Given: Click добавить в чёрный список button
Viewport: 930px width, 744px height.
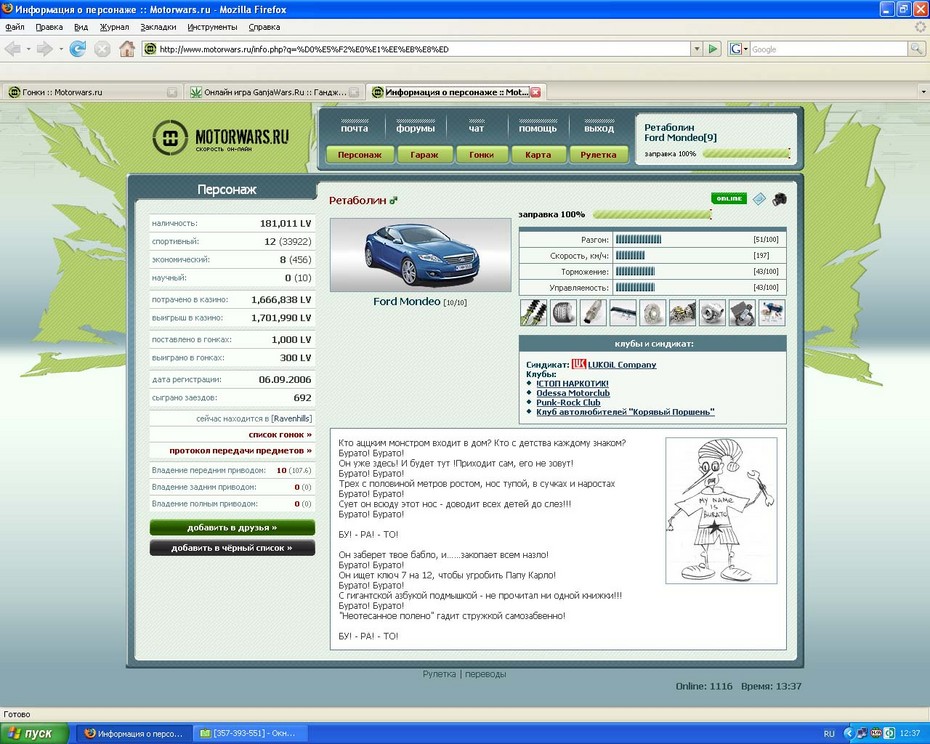Looking at the screenshot, I should click(x=232, y=548).
